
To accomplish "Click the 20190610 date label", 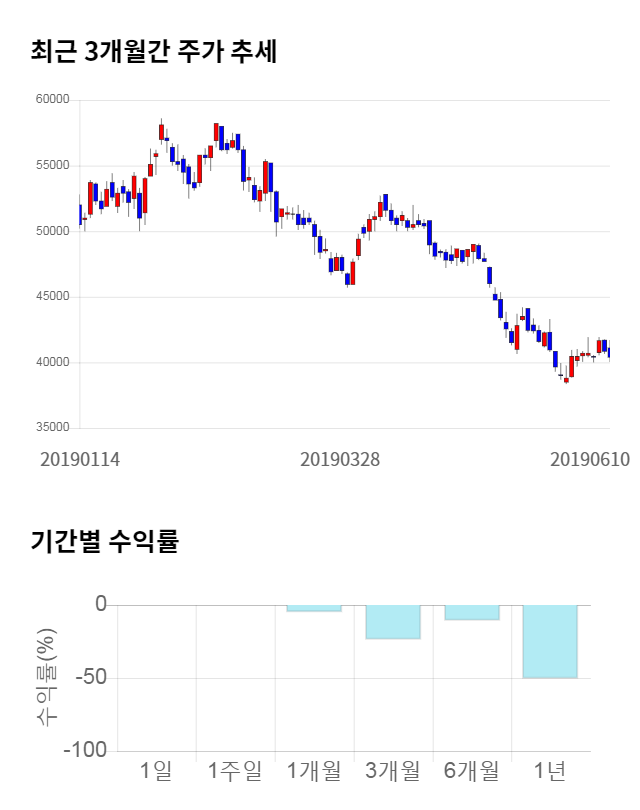I will 590,459.
